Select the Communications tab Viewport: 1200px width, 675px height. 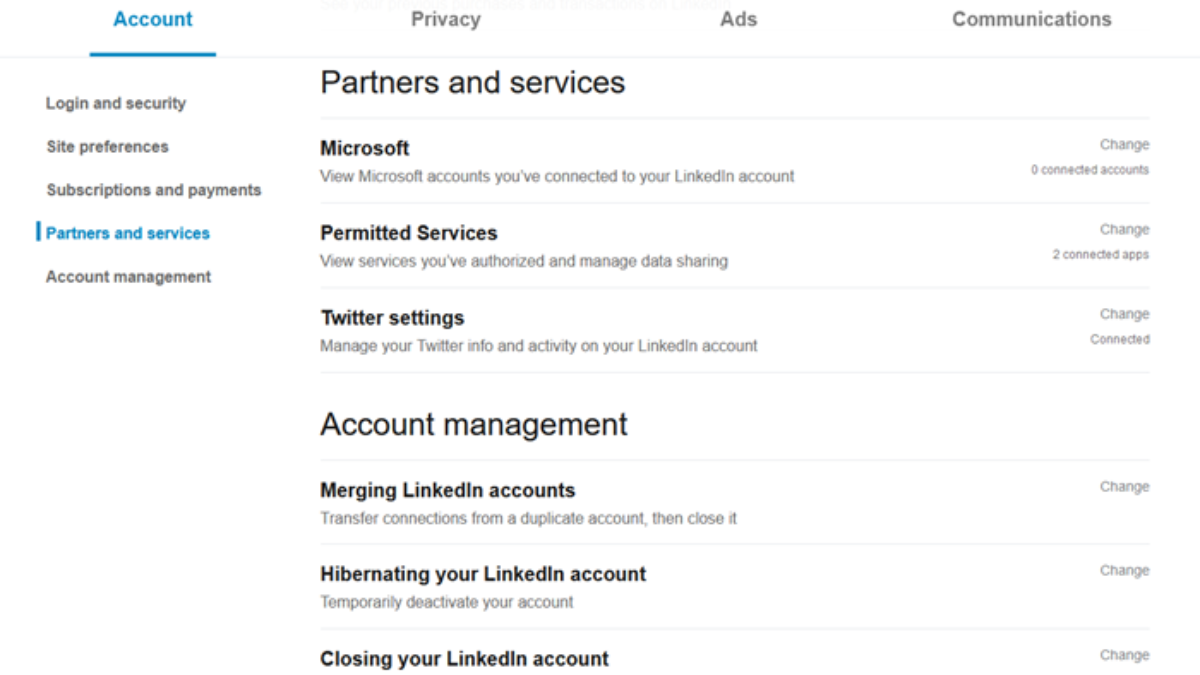click(x=1031, y=19)
